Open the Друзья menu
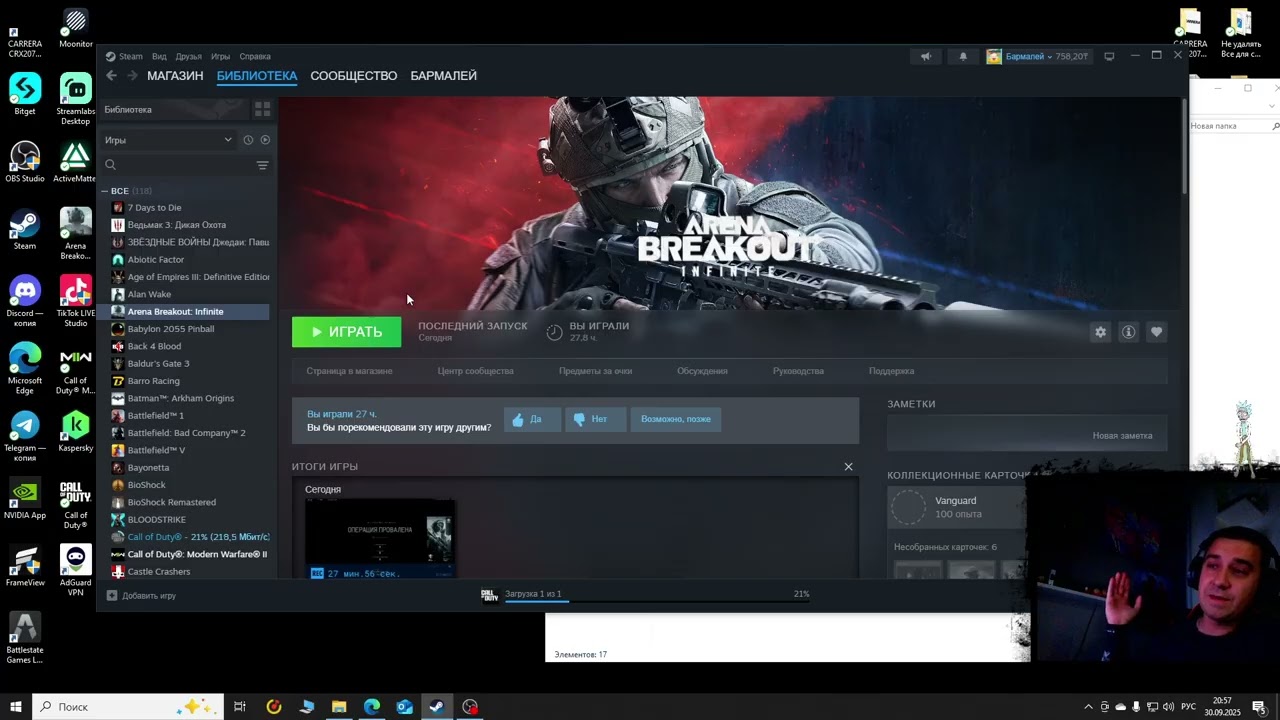 [x=188, y=57]
